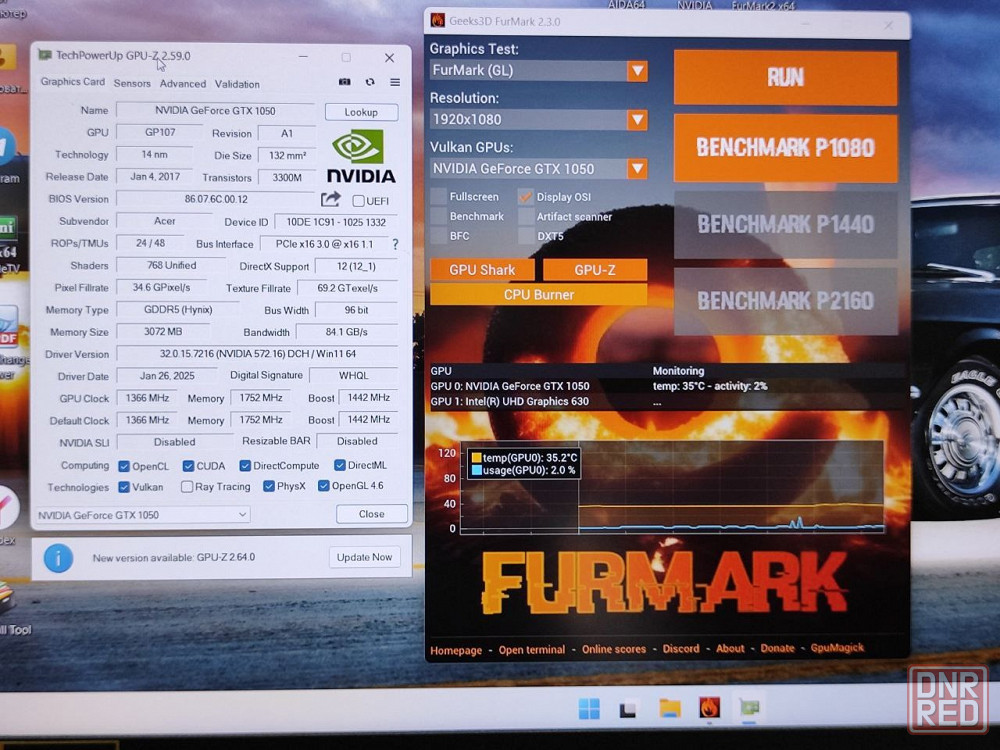Click the GPU-Z refresh icon
The width and height of the screenshot is (1000, 750).
[370, 82]
